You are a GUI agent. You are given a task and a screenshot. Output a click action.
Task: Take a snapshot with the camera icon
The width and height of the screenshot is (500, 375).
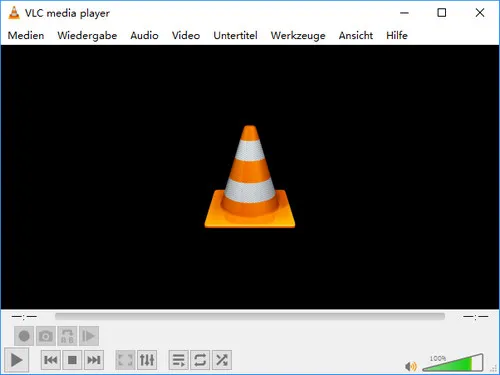coord(46,336)
